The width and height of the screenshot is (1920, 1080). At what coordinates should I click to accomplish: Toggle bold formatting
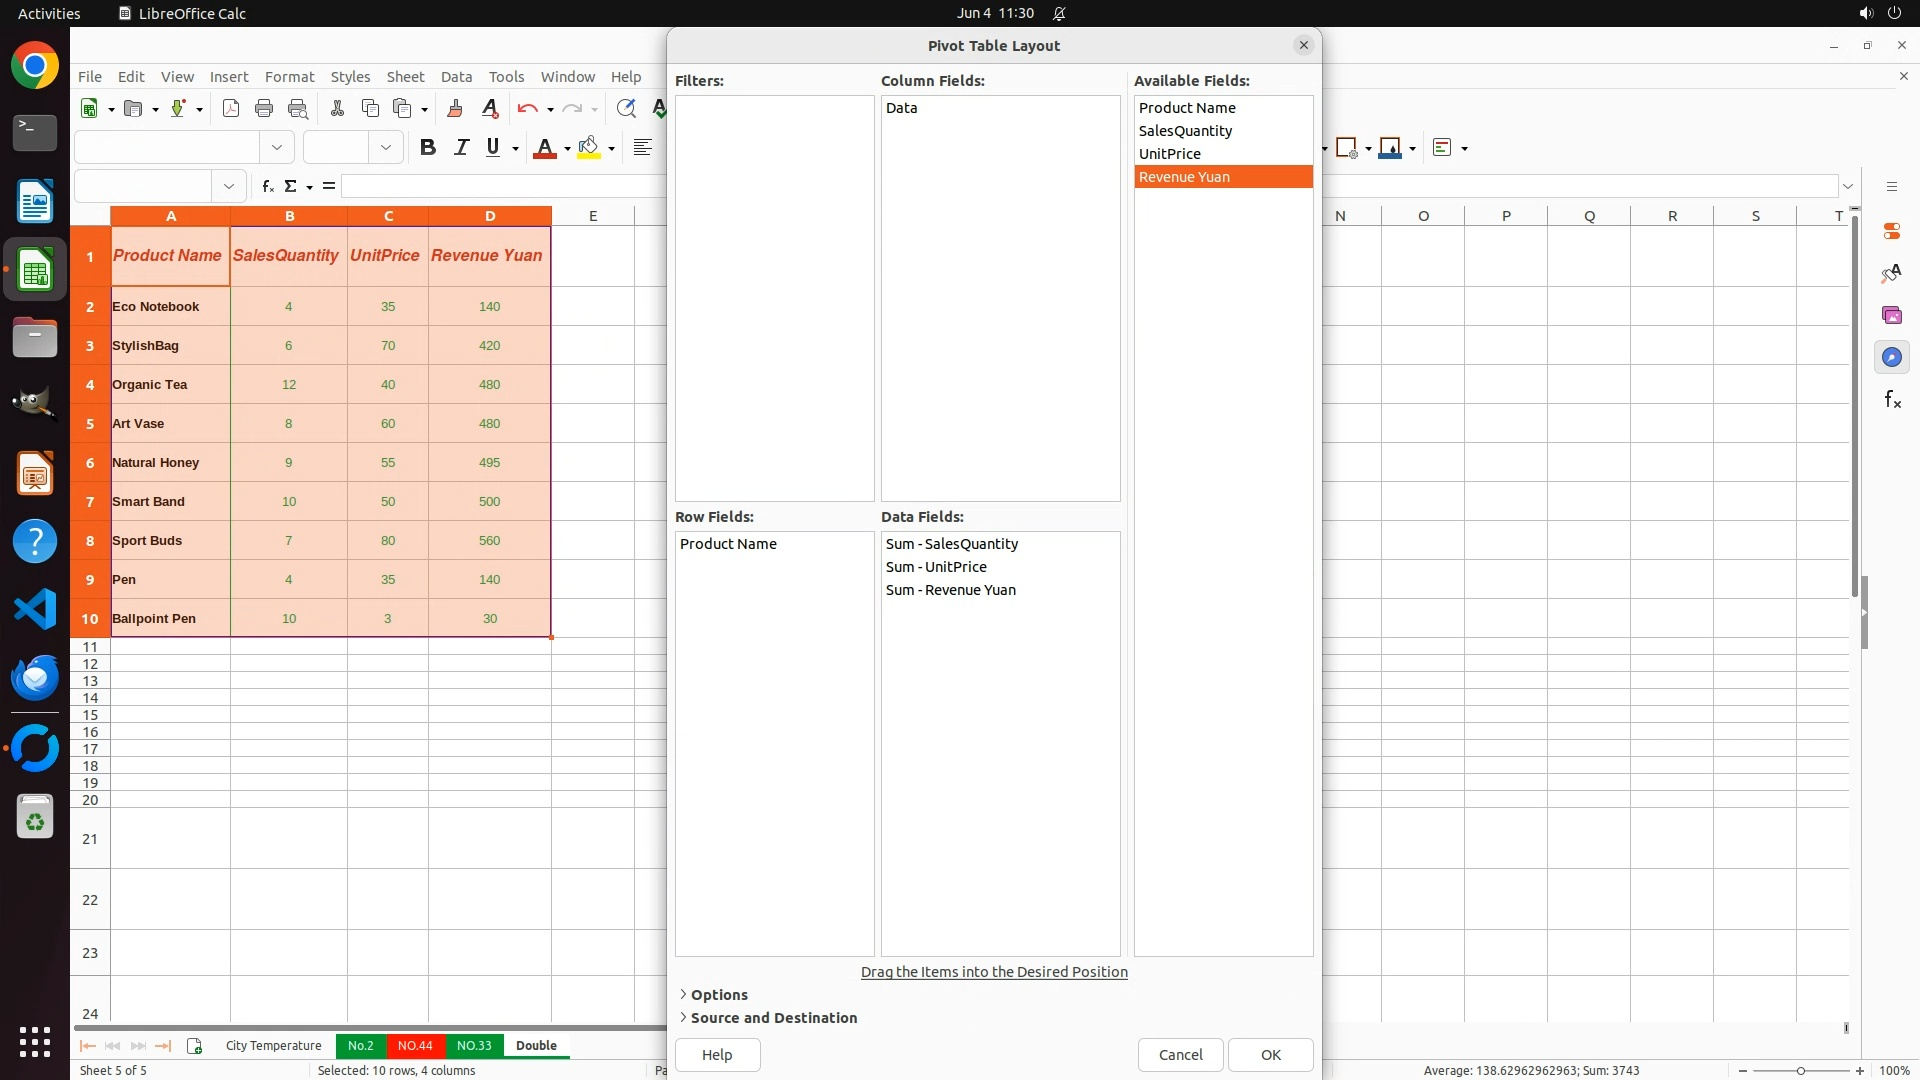[x=428, y=148]
